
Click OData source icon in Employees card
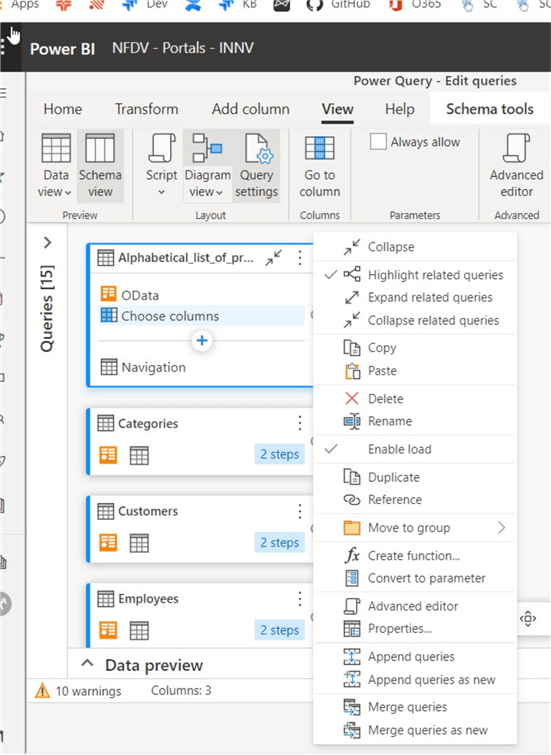pos(108,630)
